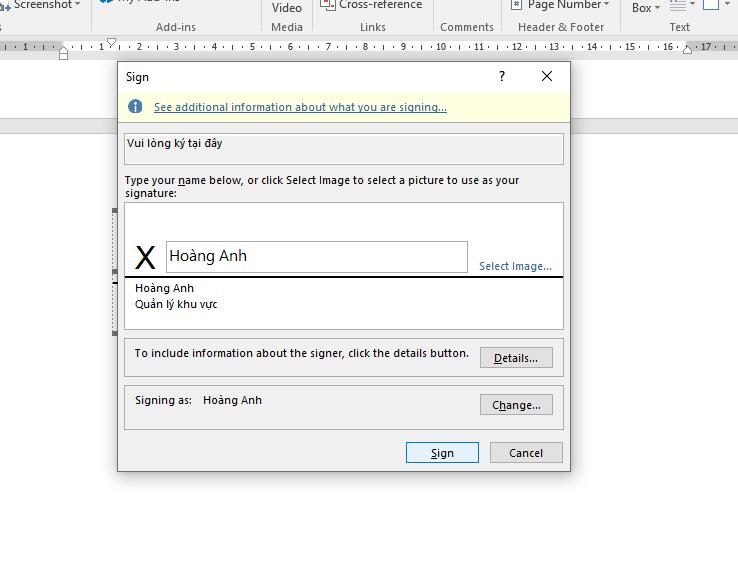Open additional information about signing link

300,107
